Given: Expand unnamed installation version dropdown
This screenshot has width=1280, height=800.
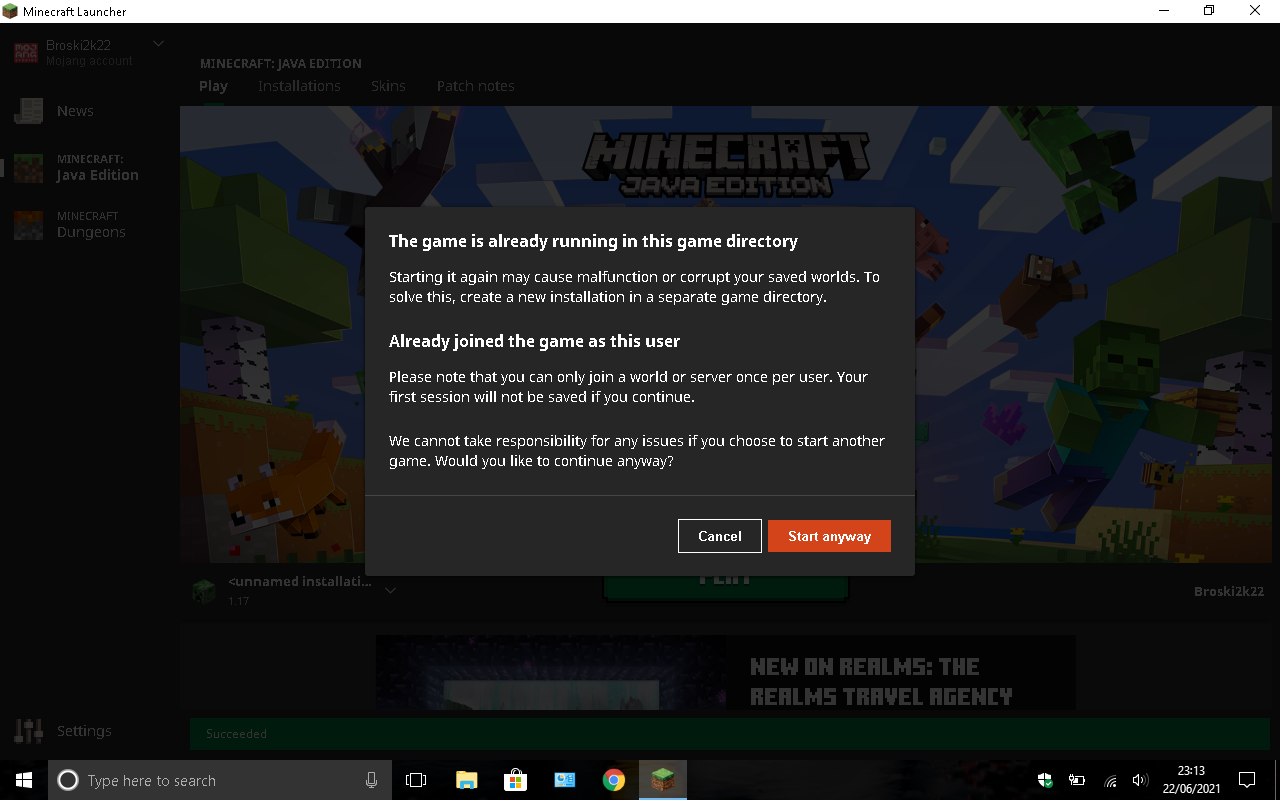Looking at the screenshot, I should [x=391, y=590].
